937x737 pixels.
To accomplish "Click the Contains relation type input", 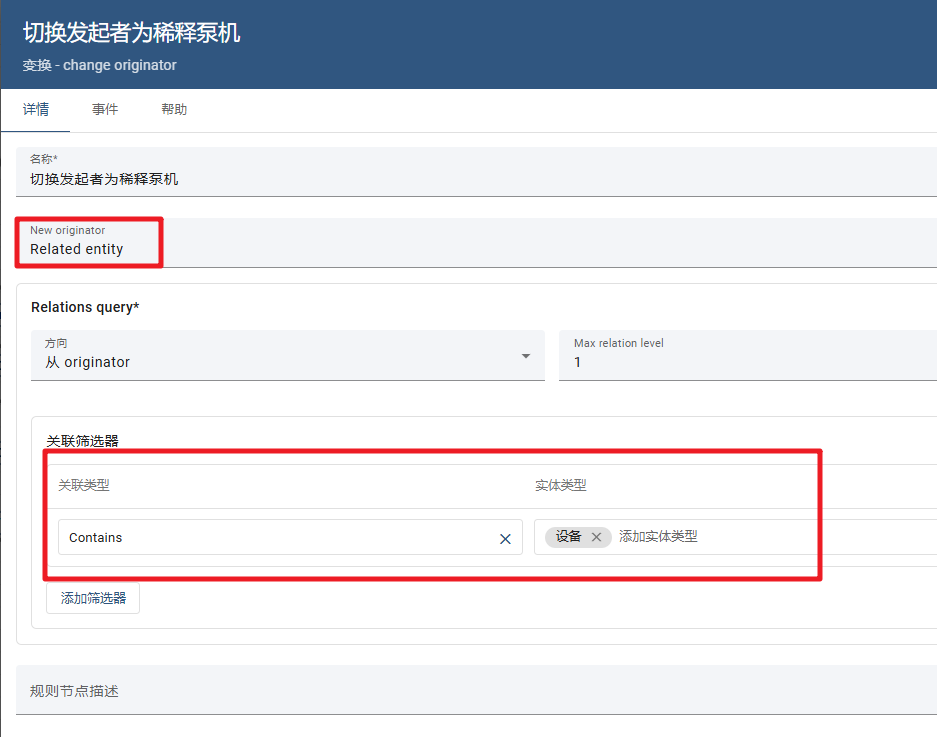I will click(x=290, y=537).
